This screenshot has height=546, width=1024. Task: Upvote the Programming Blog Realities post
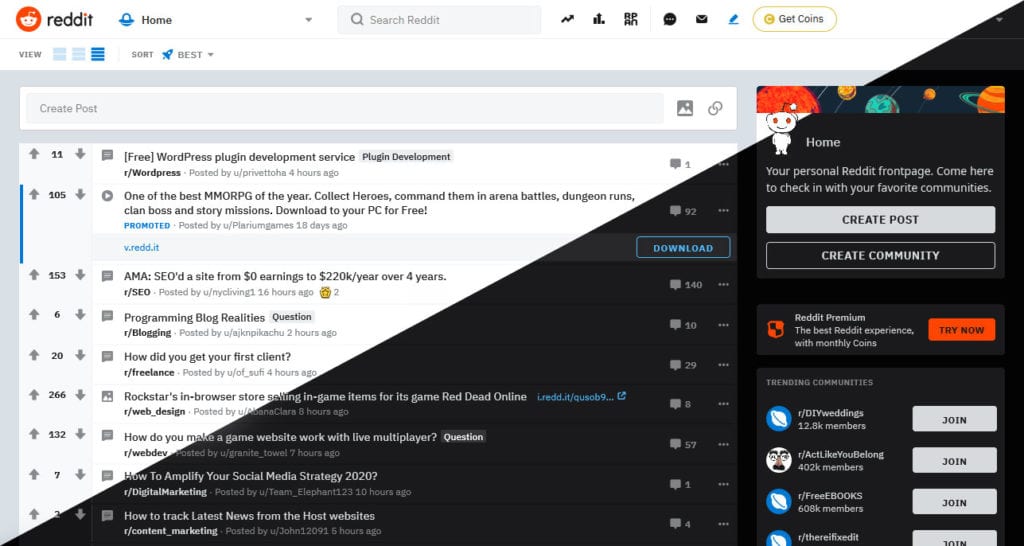(x=34, y=315)
